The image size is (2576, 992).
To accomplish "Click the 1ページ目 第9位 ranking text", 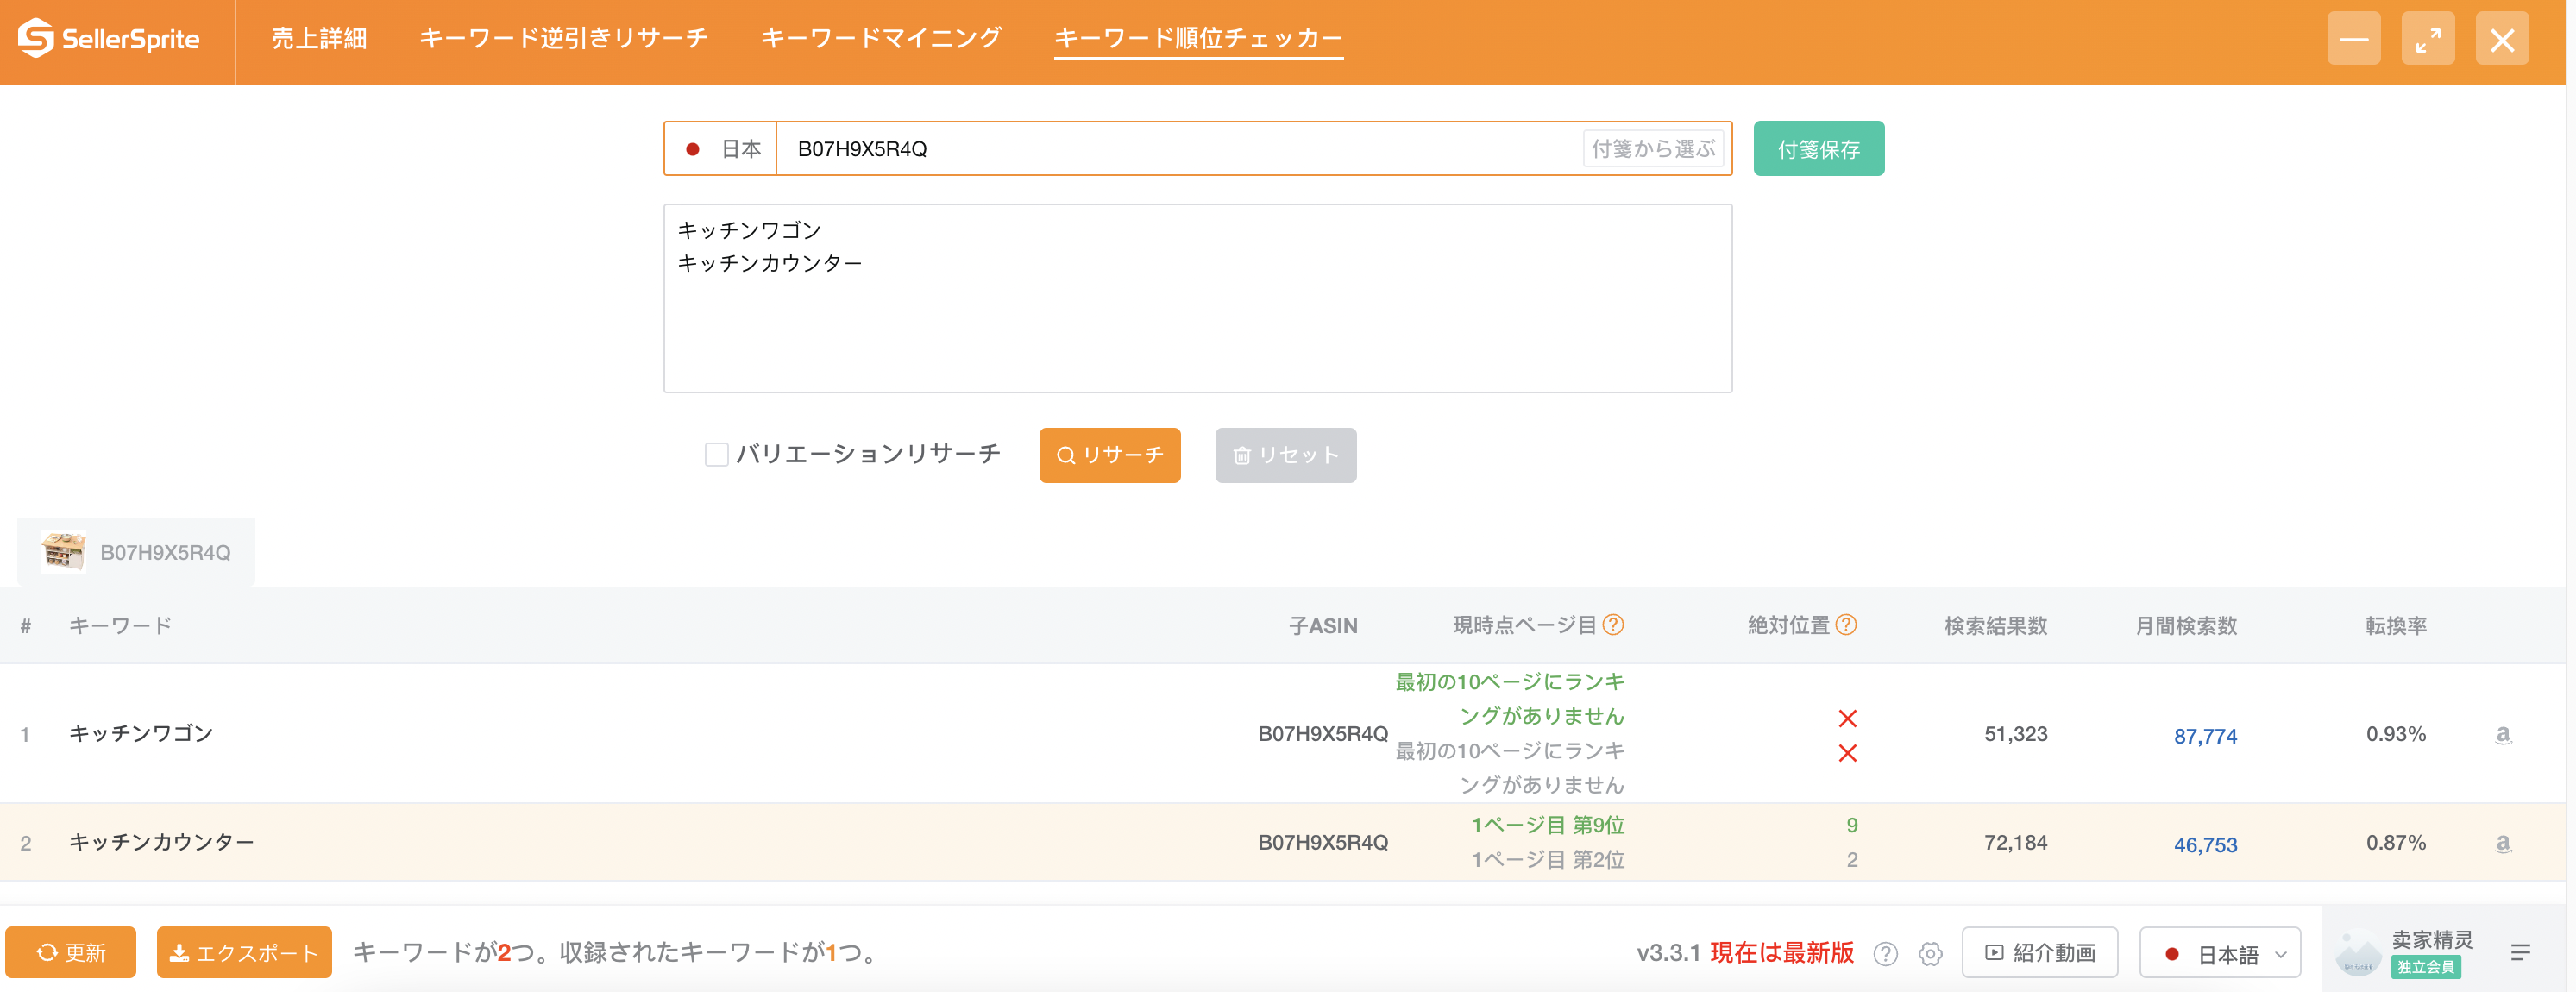I will click(1548, 826).
